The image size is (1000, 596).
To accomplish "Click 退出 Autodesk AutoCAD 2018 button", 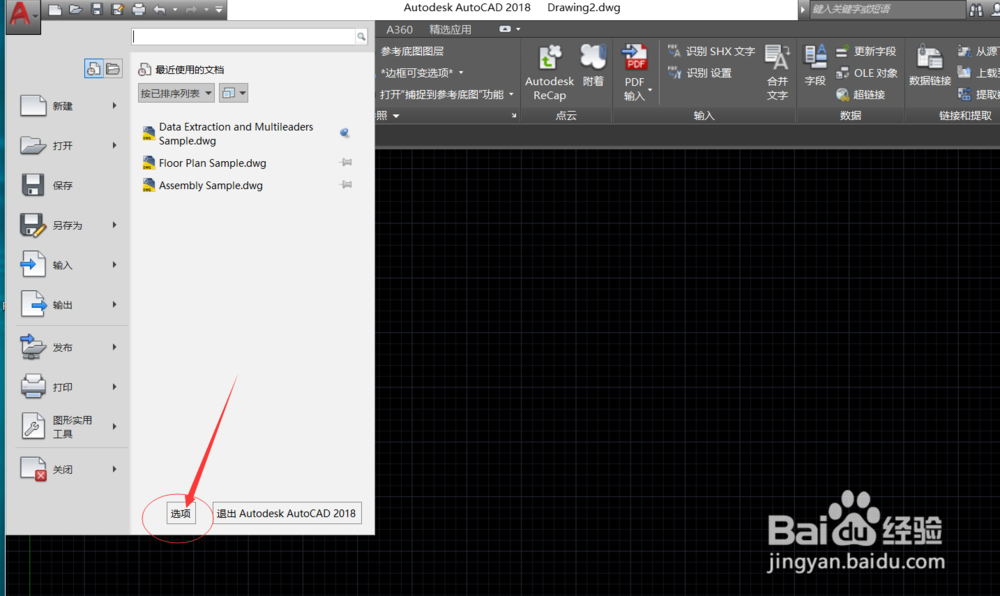I will click(286, 513).
